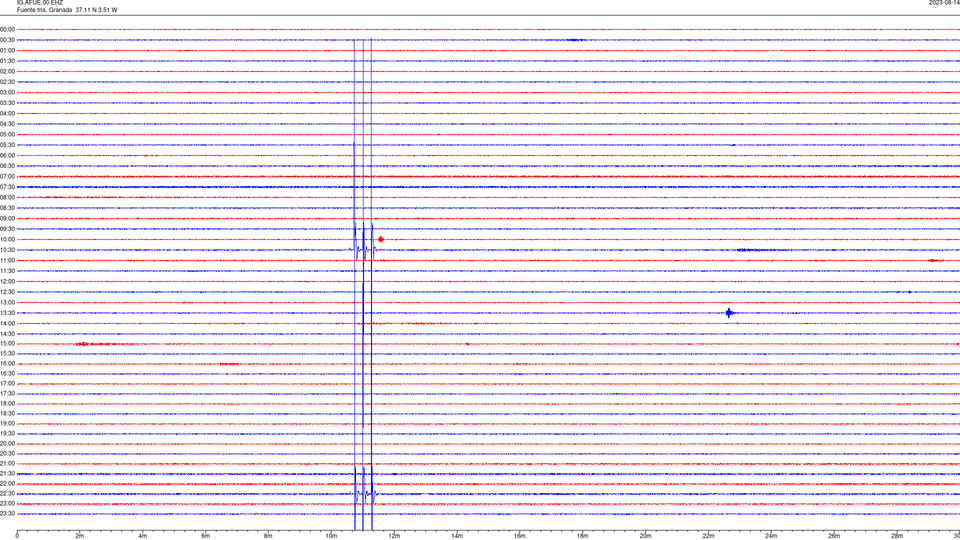Select the 10:30 trace time label
The image size is (960, 540).
point(7,250)
